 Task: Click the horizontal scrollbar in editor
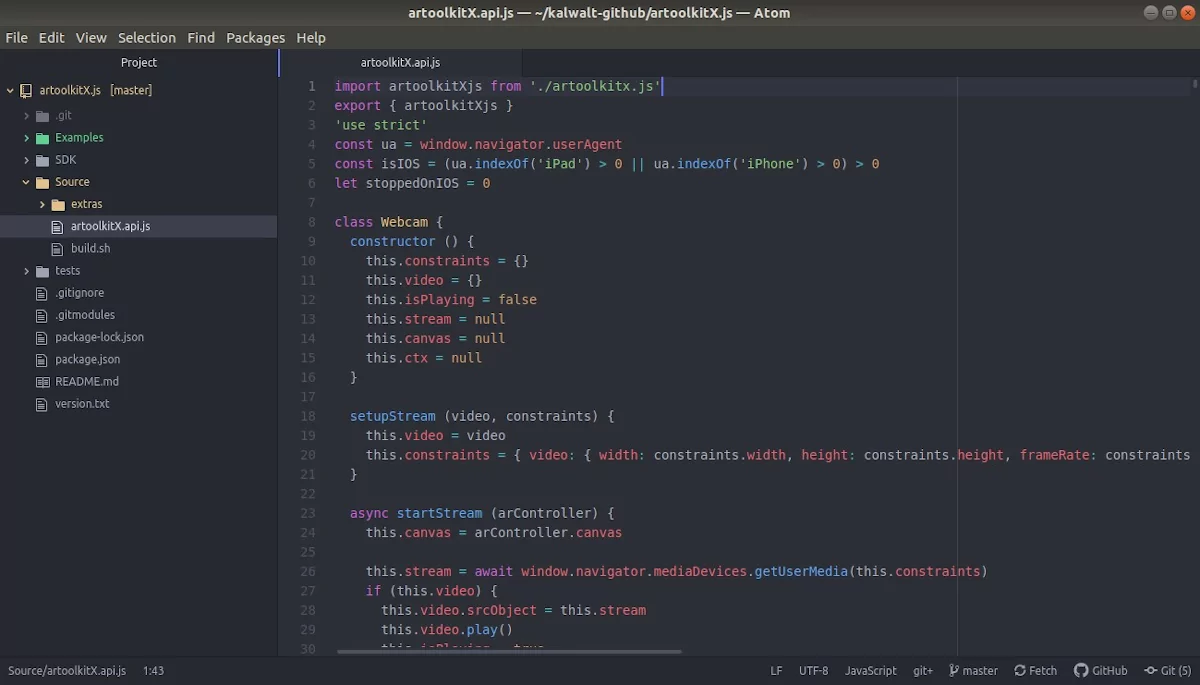508,651
